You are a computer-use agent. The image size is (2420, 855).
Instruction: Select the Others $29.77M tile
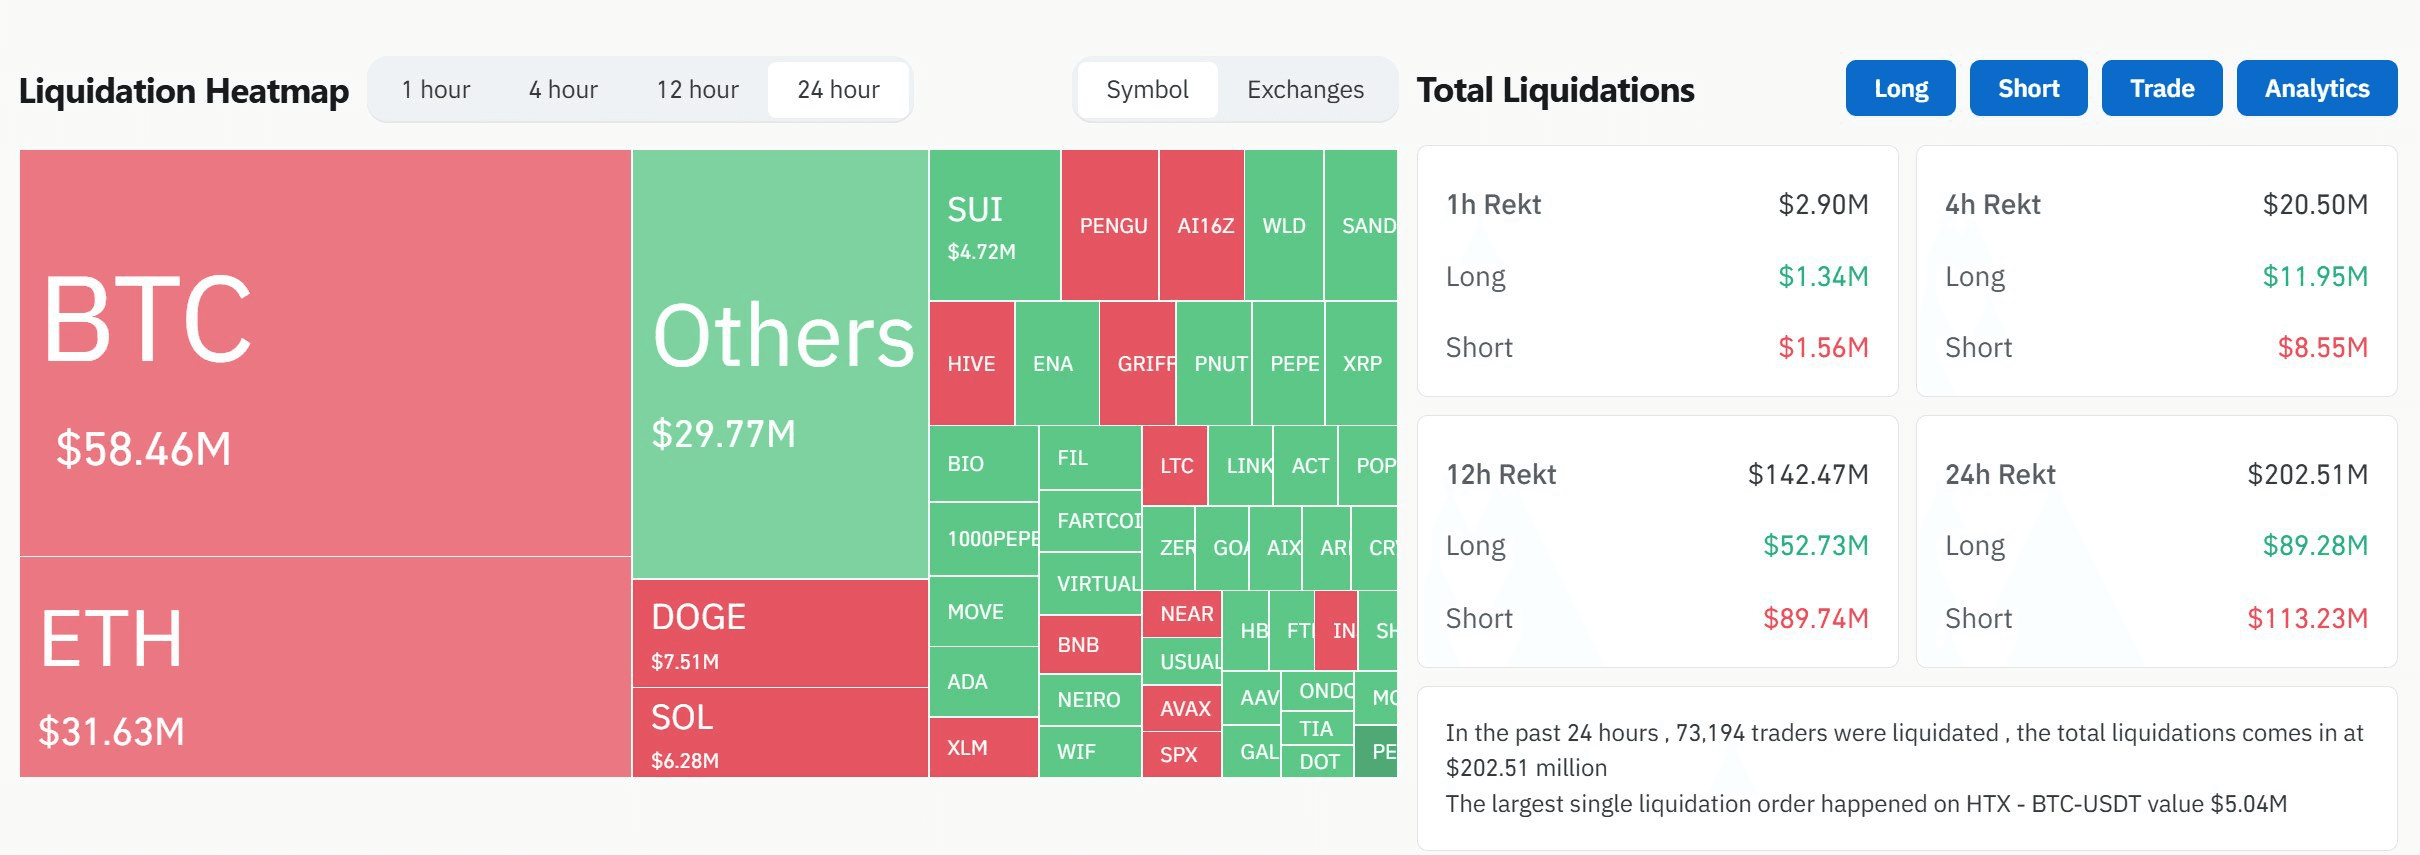coord(780,364)
